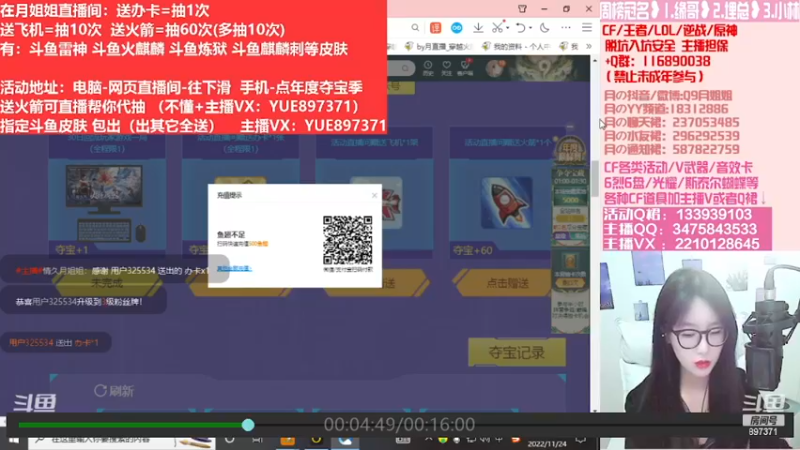Image resolution: width=800 pixels, height=450 pixels.
Task: Click the video progress slider knob
Action: tap(248, 424)
